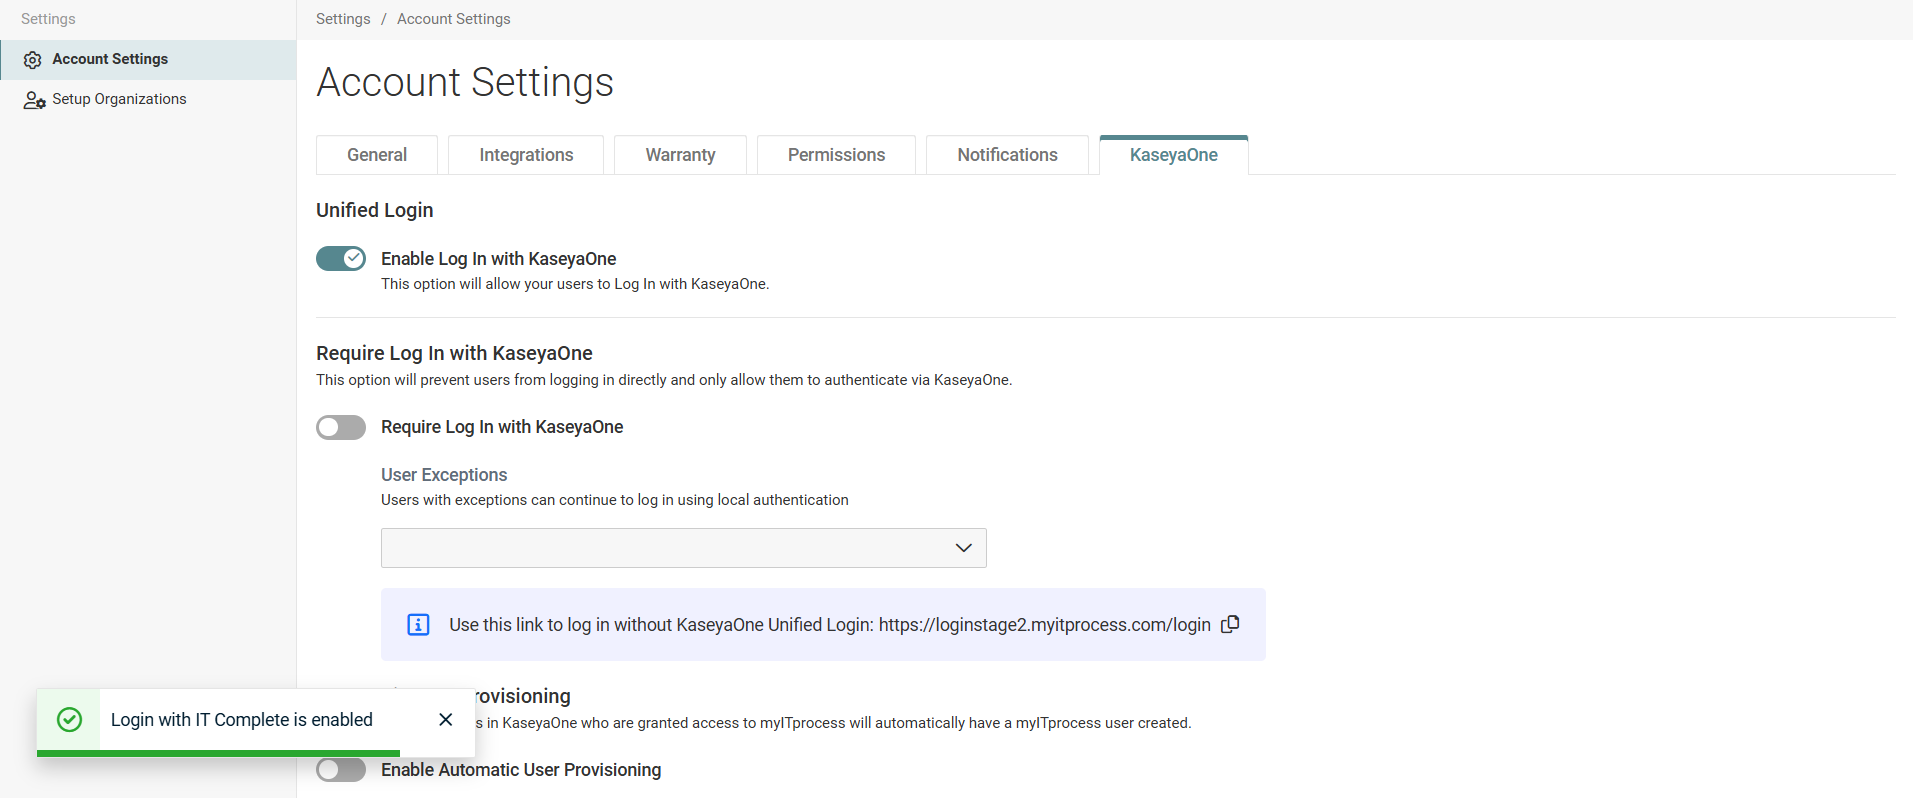
Task: Go to the Permissions tab
Action: (836, 155)
